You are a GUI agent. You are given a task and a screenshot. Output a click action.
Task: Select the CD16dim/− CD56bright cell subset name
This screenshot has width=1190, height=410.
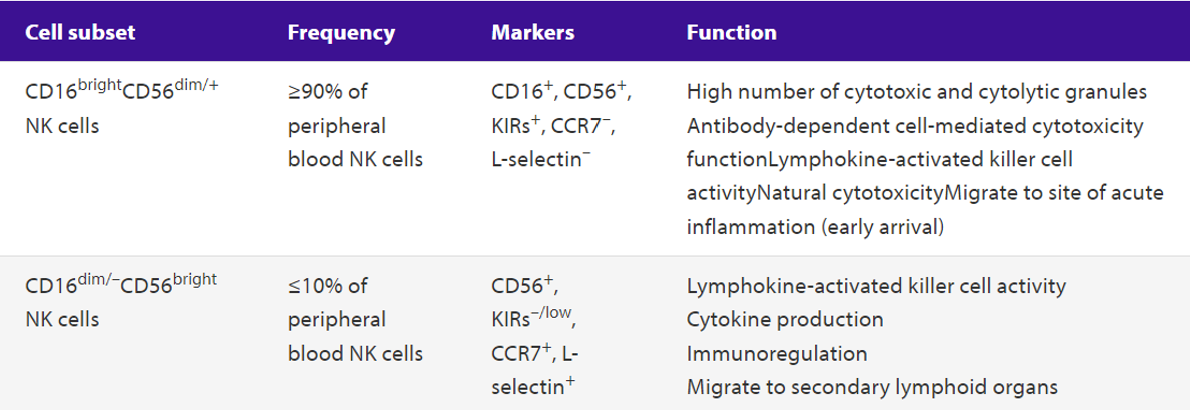click(121, 301)
